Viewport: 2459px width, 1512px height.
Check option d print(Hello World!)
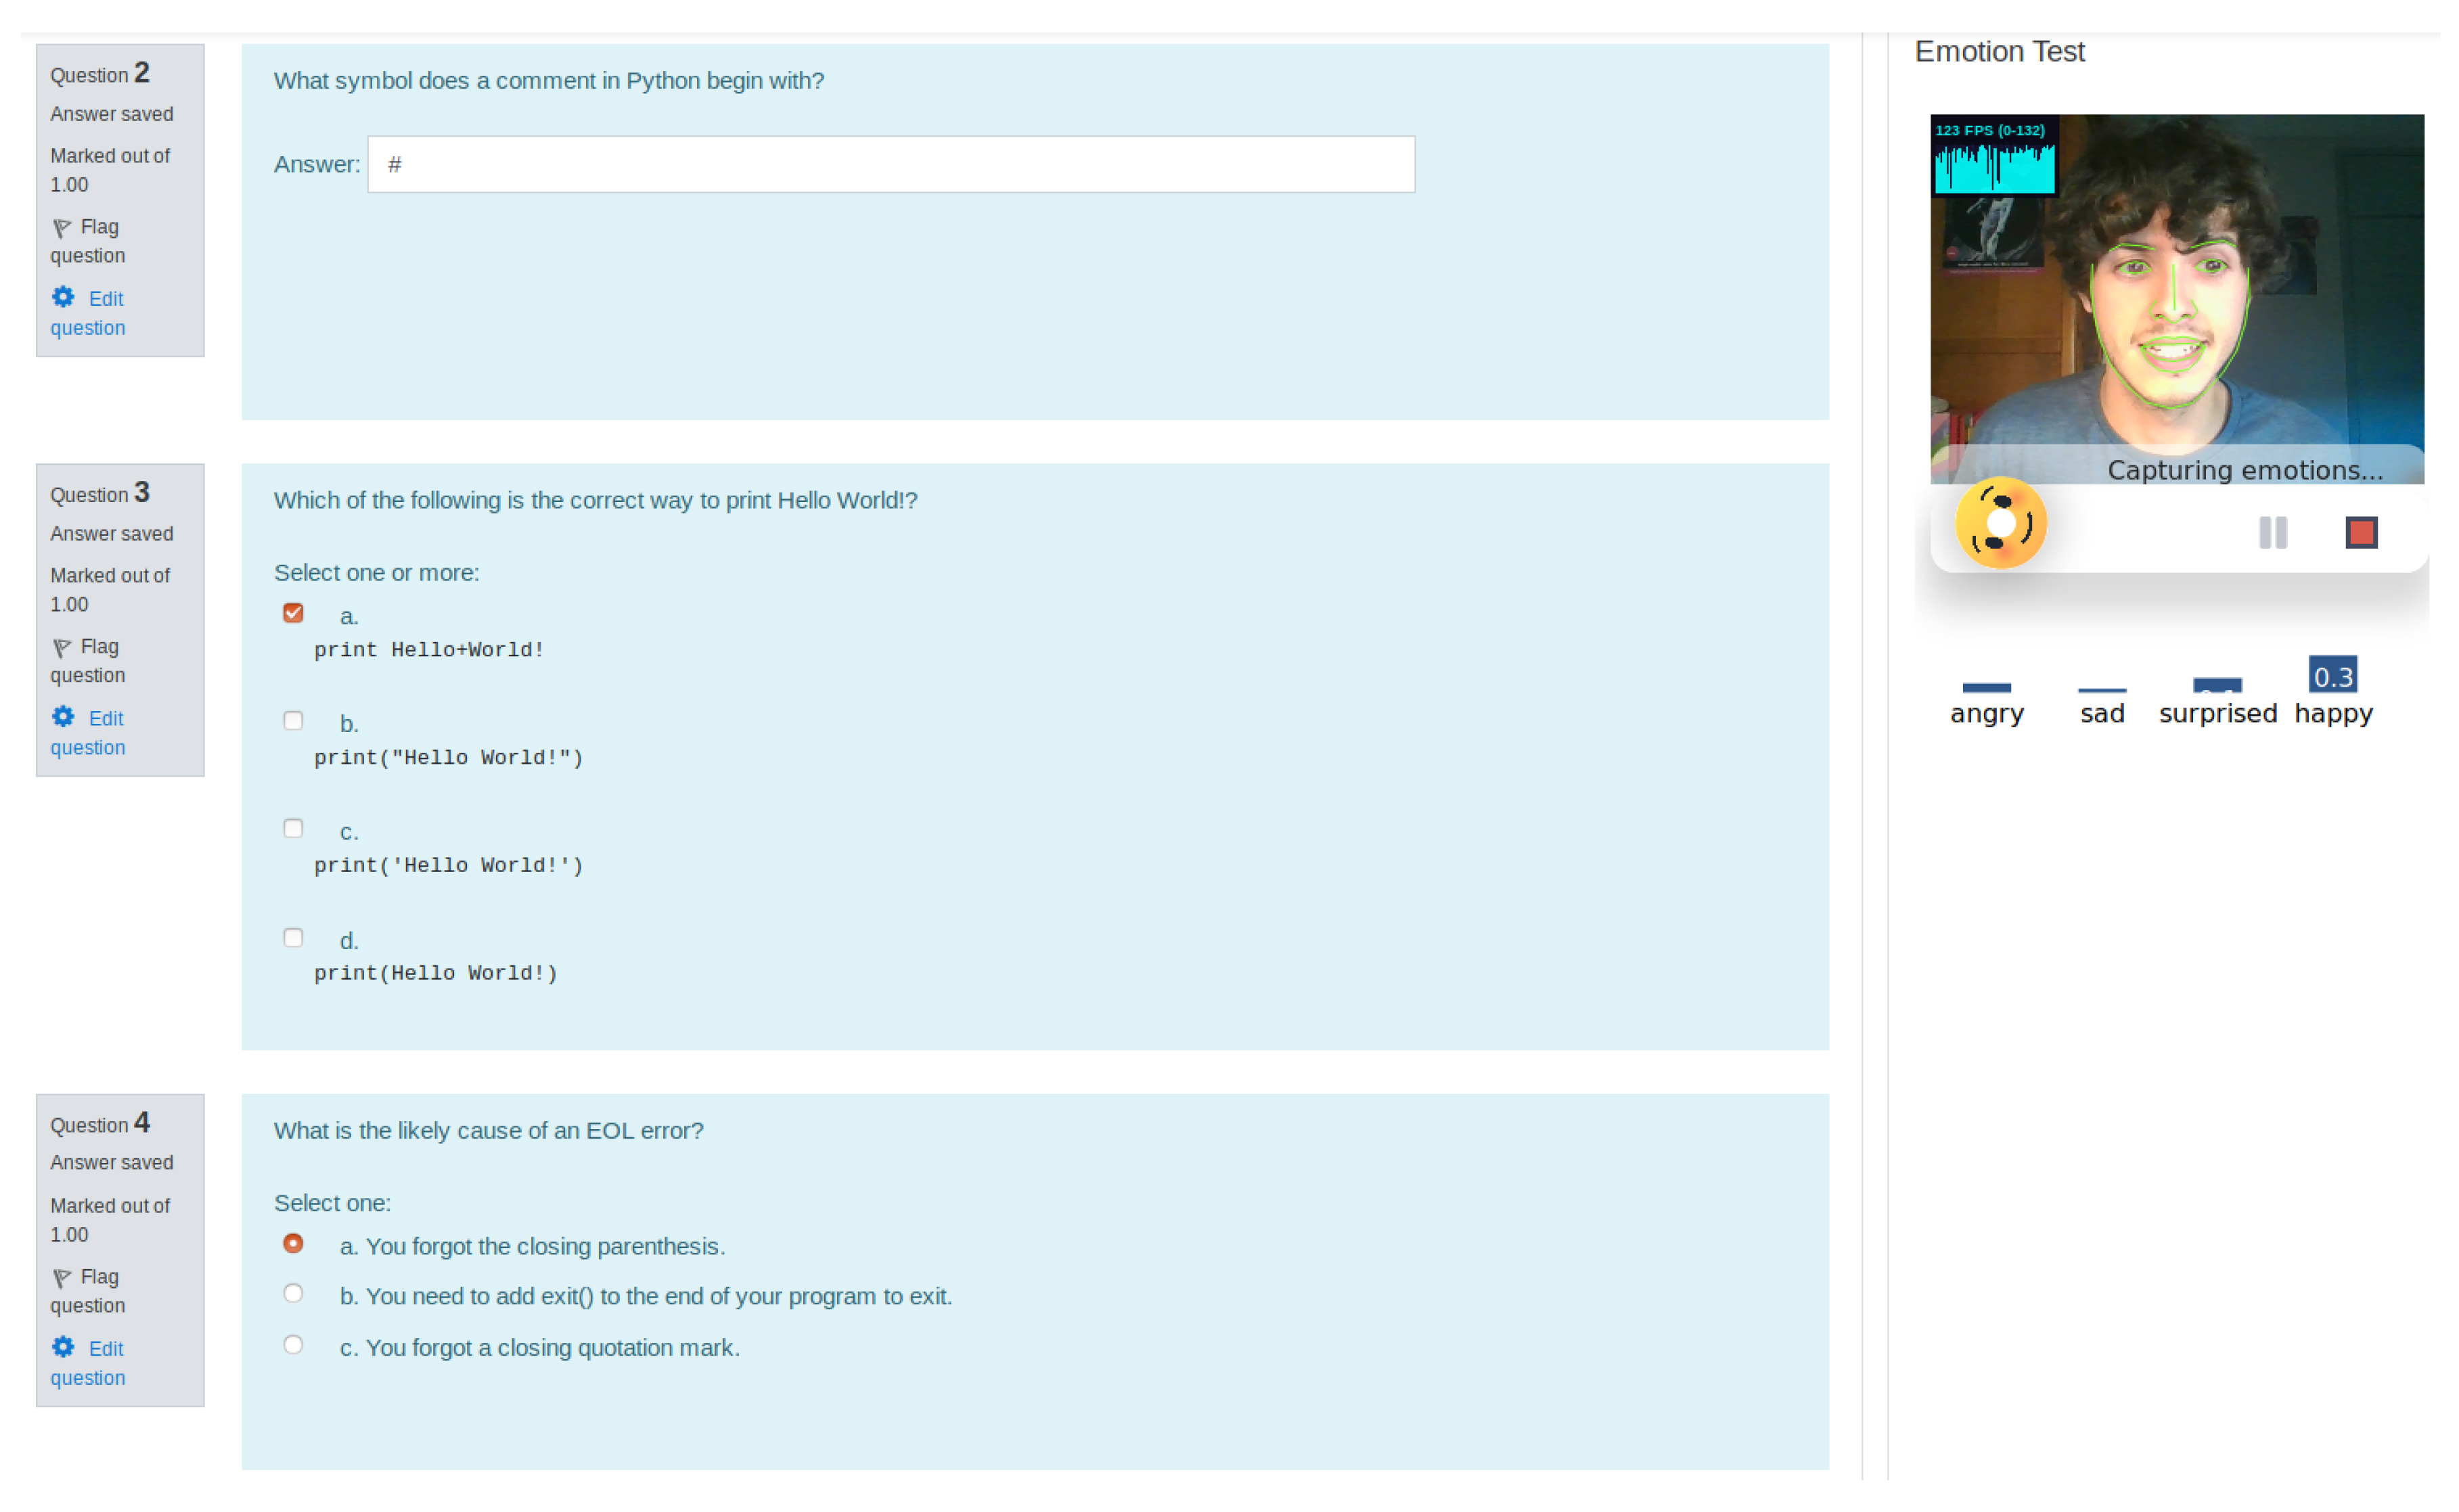coord(293,938)
